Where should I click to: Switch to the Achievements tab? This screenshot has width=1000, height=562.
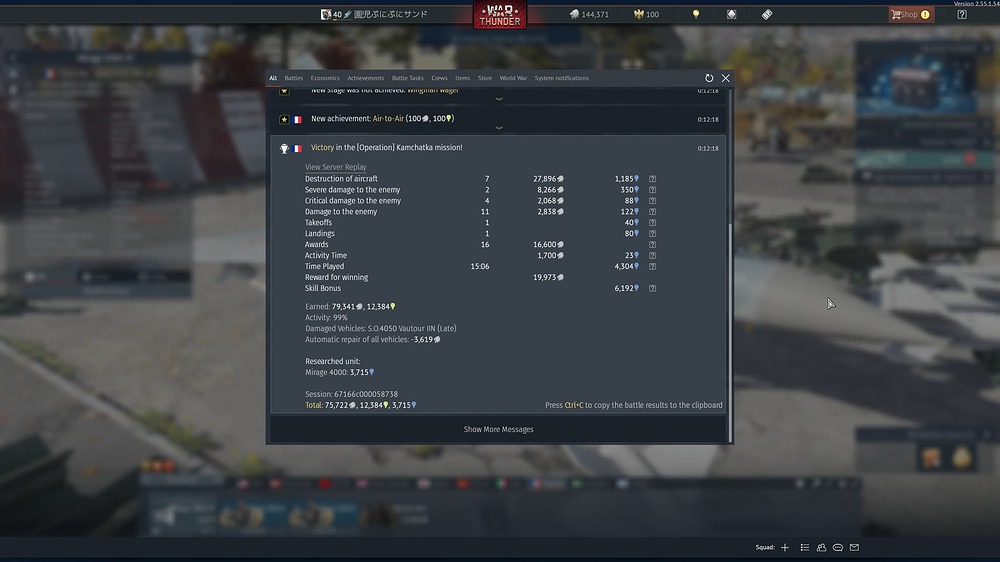[x=365, y=78]
